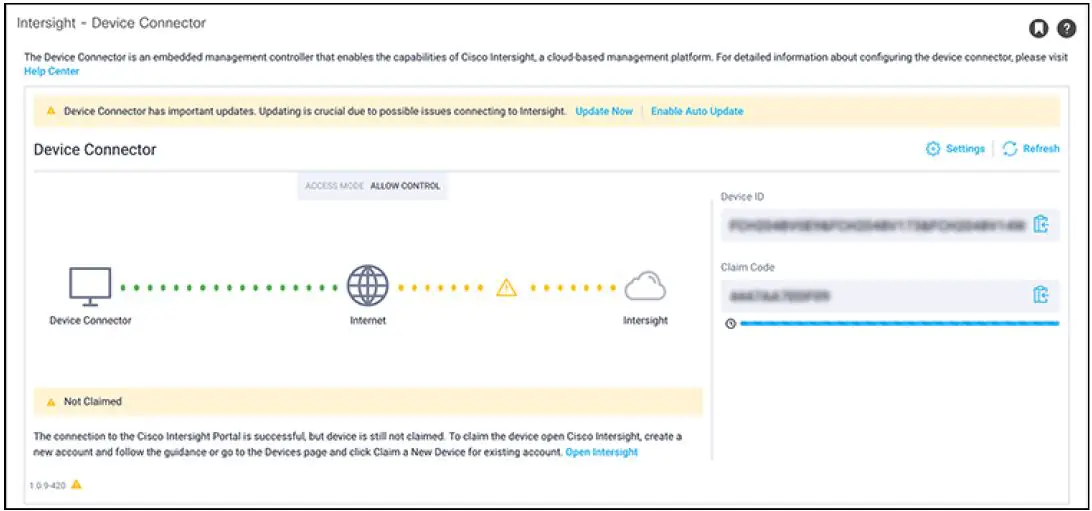
Task: Click the Internet label under the globe
Action: coord(368,321)
